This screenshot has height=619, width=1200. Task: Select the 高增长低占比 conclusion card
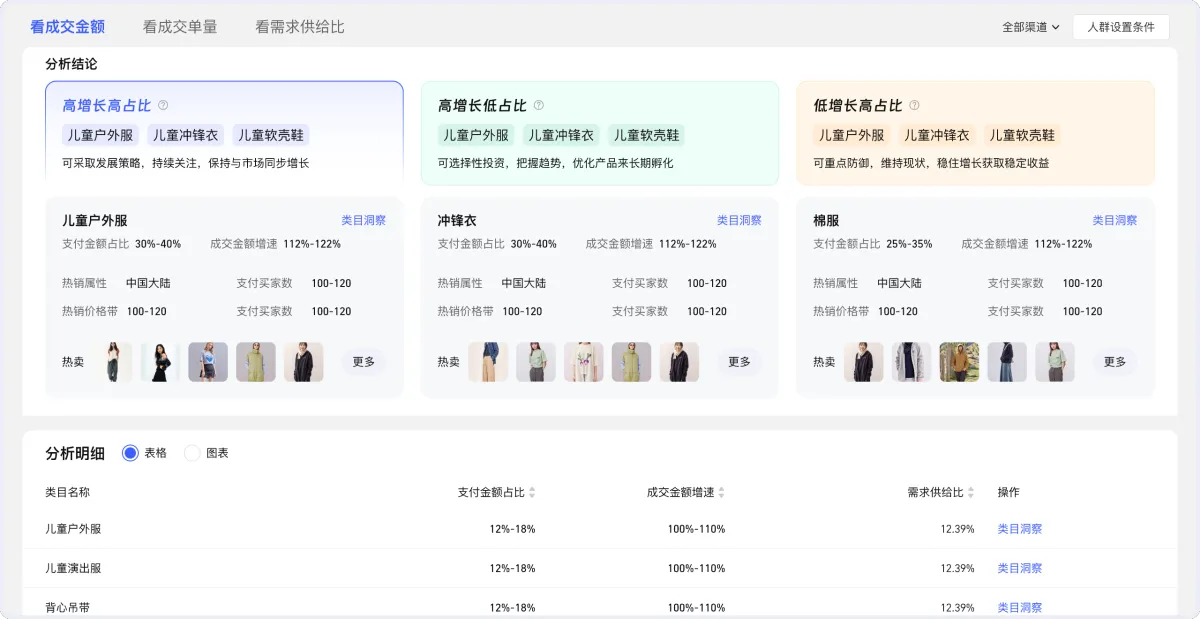(x=600, y=133)
